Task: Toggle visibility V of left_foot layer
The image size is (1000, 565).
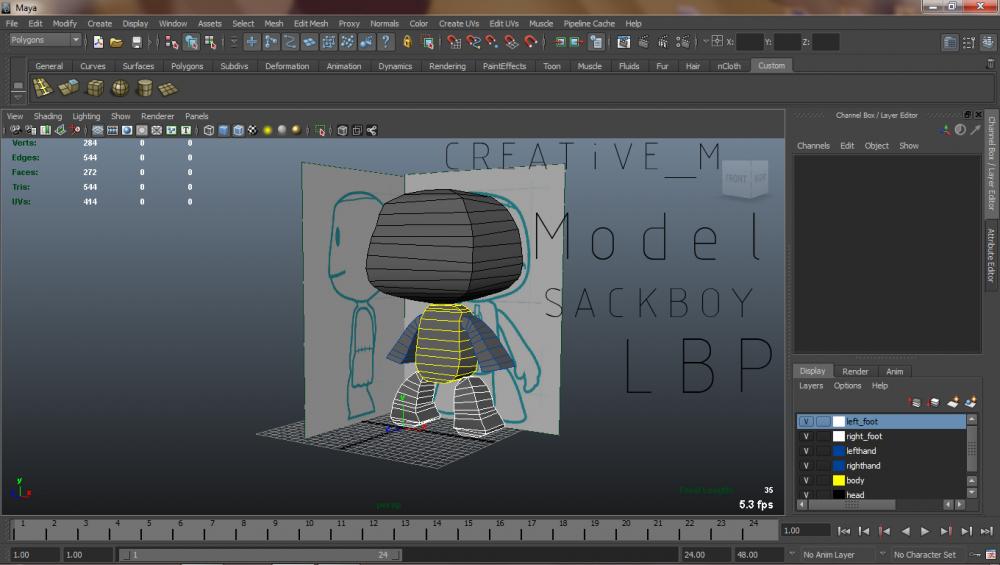Action: (806, 422)
